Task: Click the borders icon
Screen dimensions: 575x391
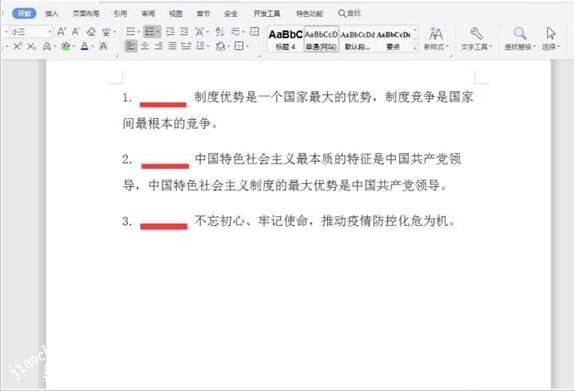Action: (x=239, y=46)
